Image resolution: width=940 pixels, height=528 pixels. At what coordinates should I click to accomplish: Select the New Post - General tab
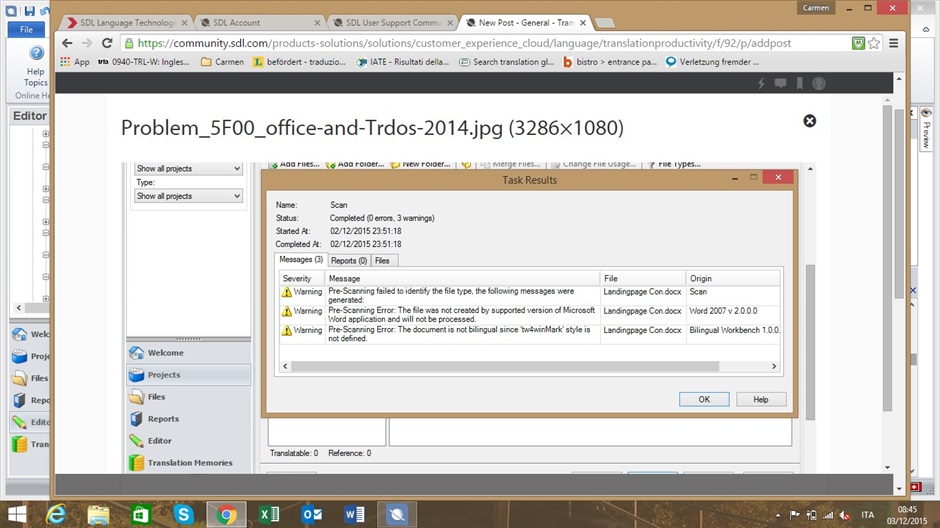pos(525,23)
